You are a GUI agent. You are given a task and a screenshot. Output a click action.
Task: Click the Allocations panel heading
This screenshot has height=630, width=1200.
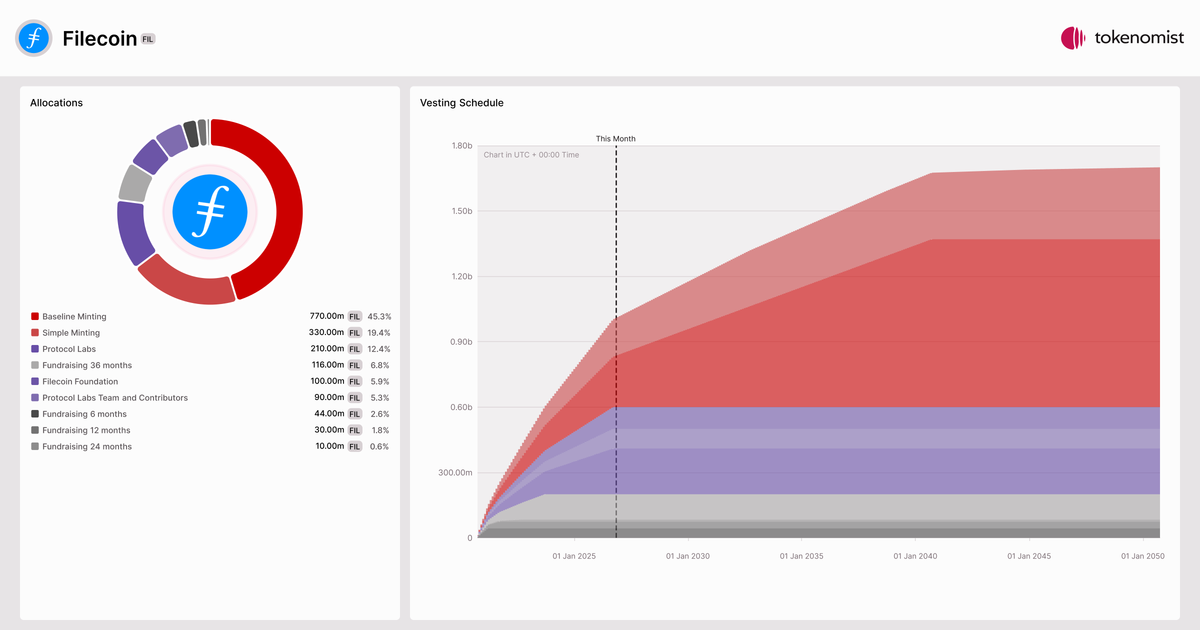click(x=56, y=103)
